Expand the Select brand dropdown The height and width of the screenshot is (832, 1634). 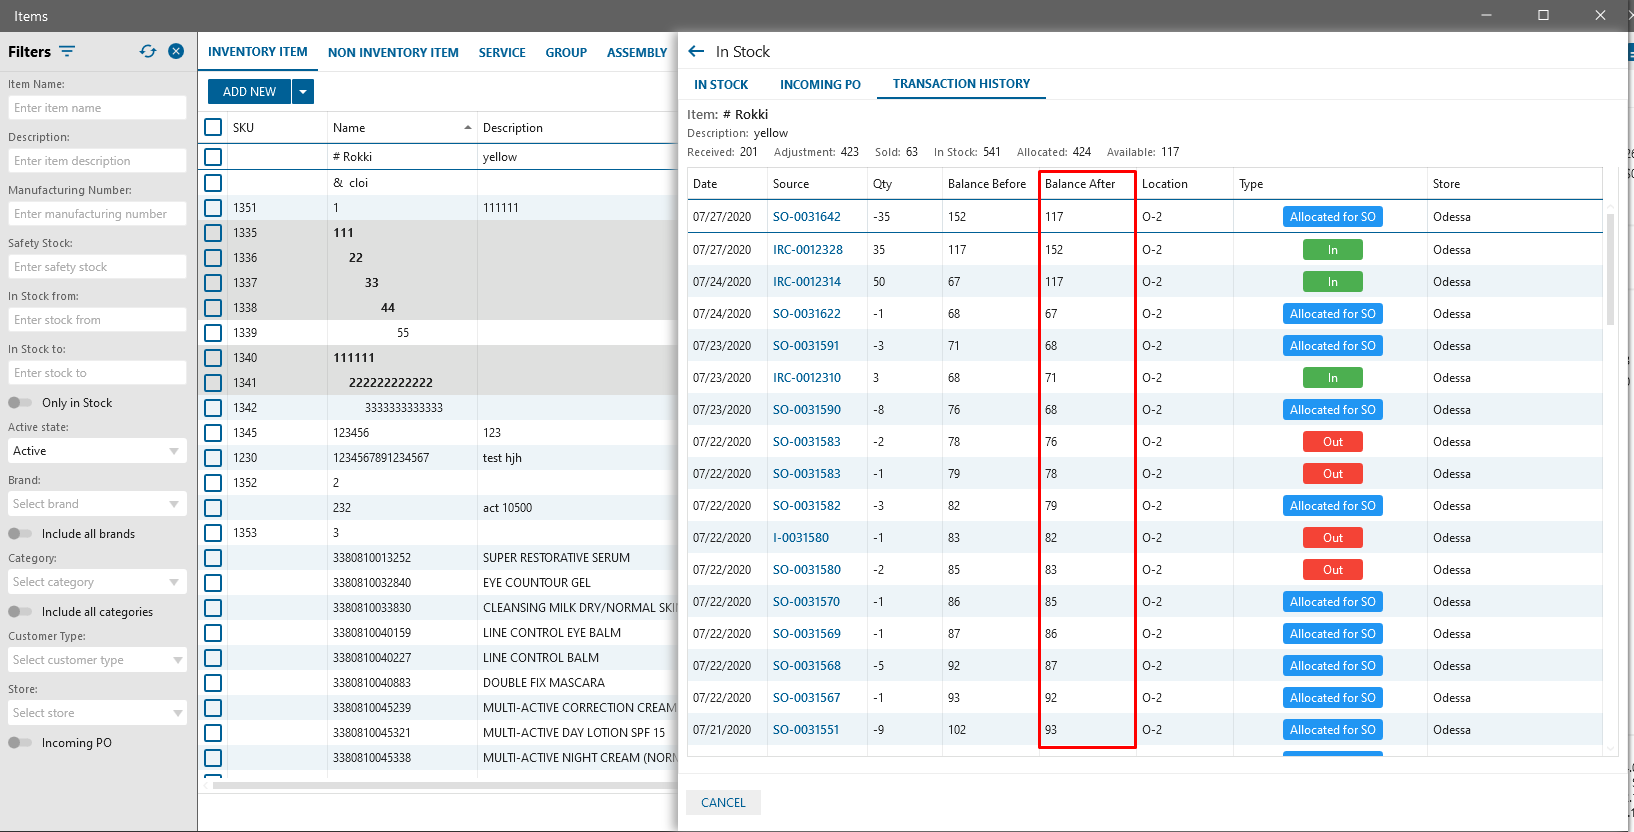(x=97, y=504)
